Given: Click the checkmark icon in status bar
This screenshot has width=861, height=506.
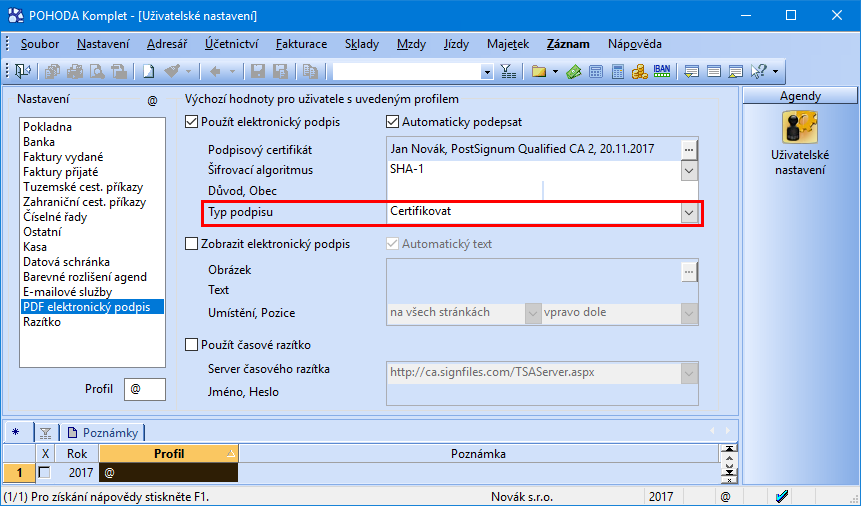Looking at the screenshot, I should 782,497.
